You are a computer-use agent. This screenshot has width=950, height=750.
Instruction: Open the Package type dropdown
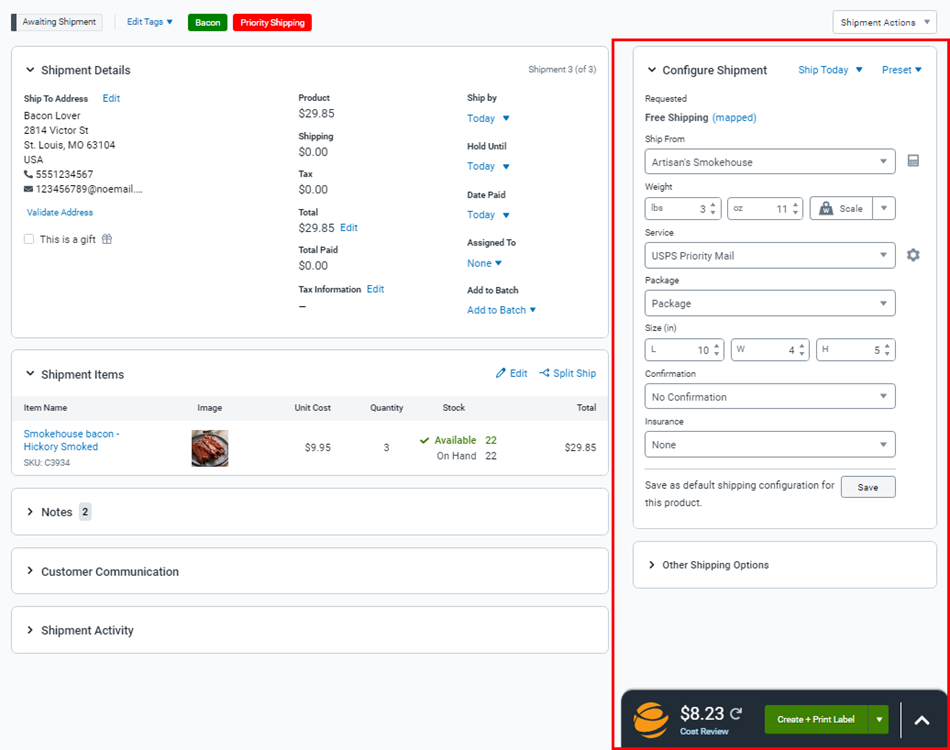(x=769, y=303)
